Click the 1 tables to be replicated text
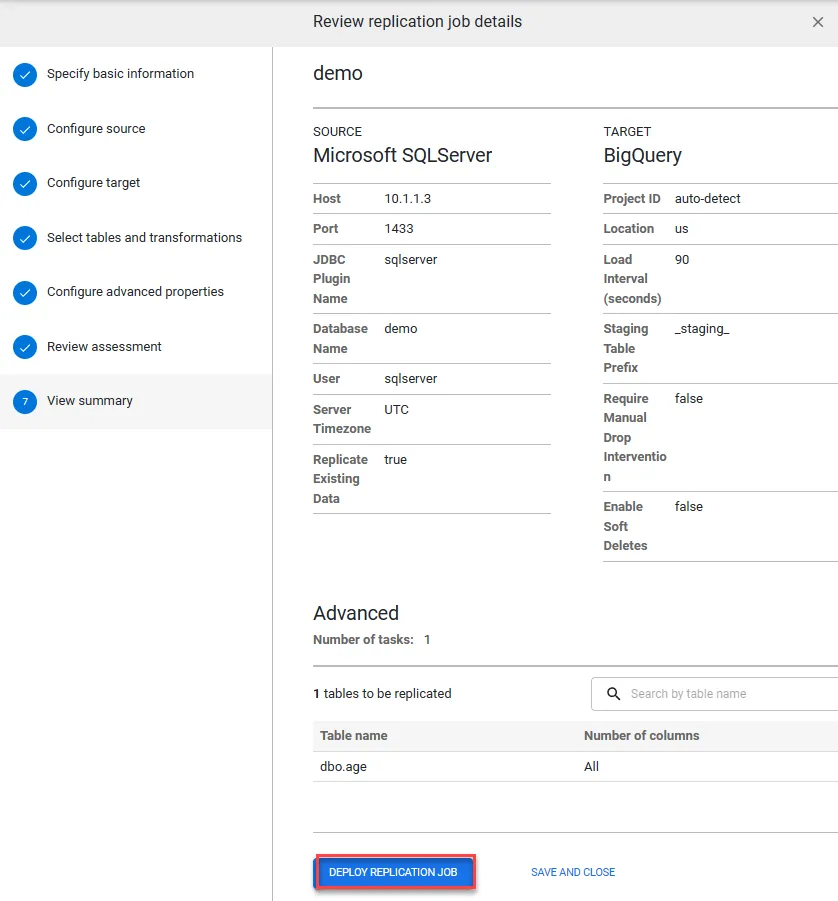This screenshot has width=838, height=901. click(x=382, y=694)
